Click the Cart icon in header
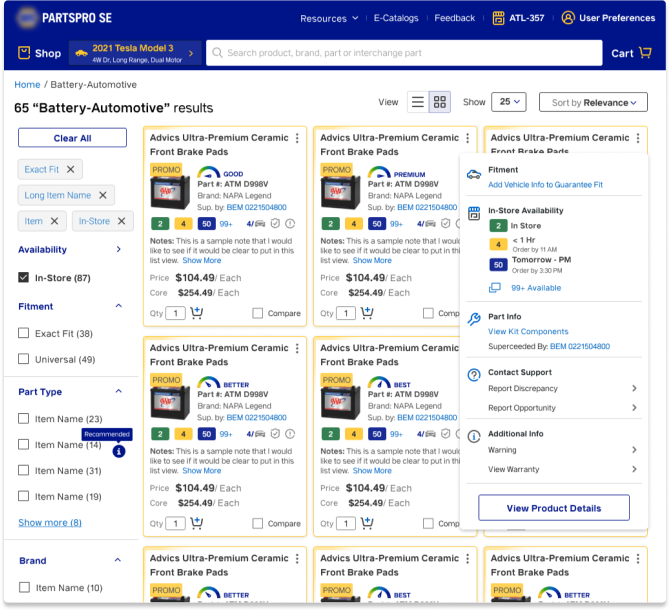 (645, 53)
